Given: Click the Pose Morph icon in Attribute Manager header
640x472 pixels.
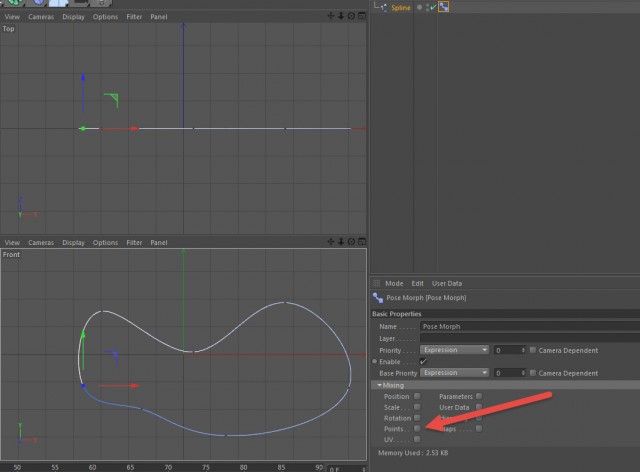Looking at the screenshot, I should point(378,298).
